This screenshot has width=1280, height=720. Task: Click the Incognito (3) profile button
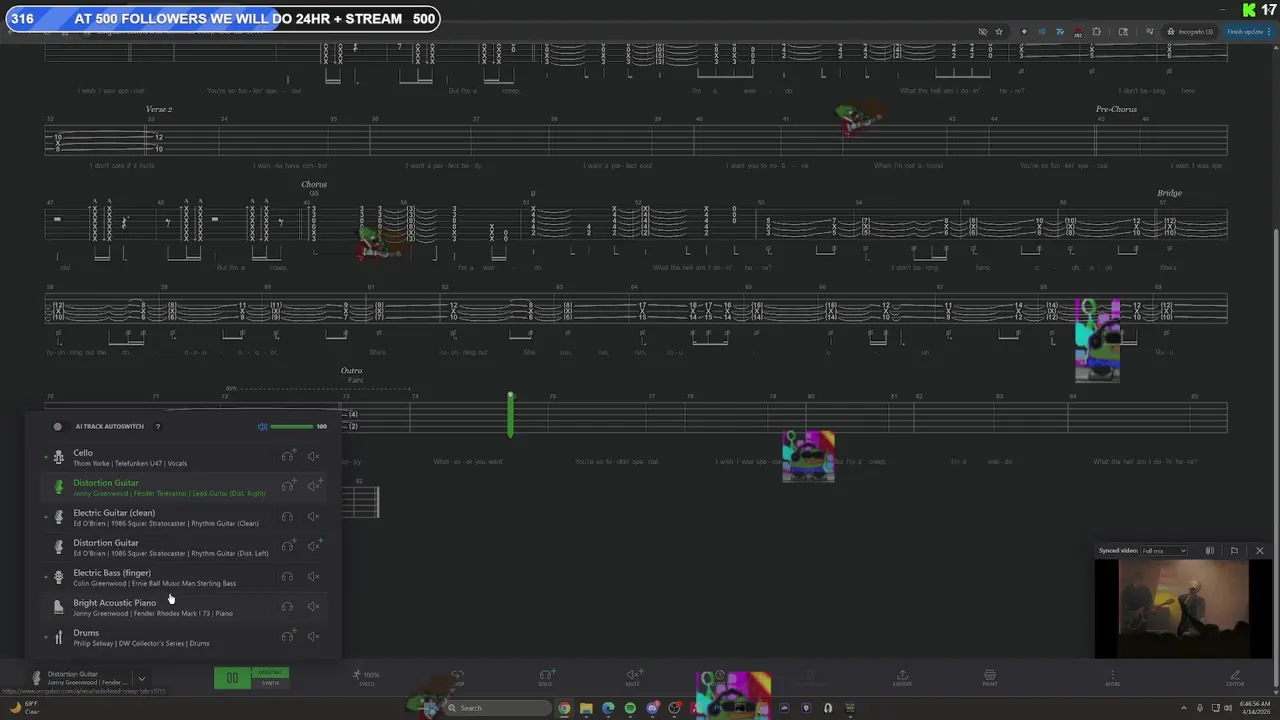(x=1191, y=32)
